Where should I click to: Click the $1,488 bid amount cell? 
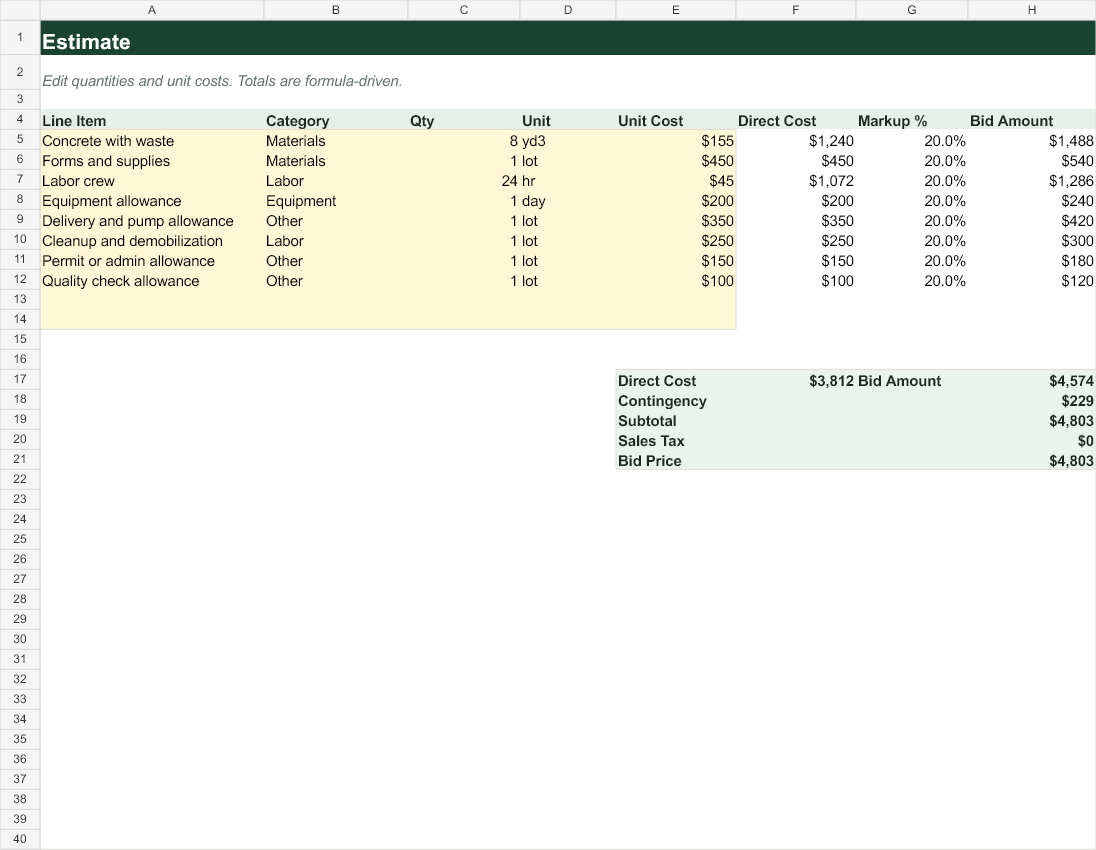tap(1032, 141)
